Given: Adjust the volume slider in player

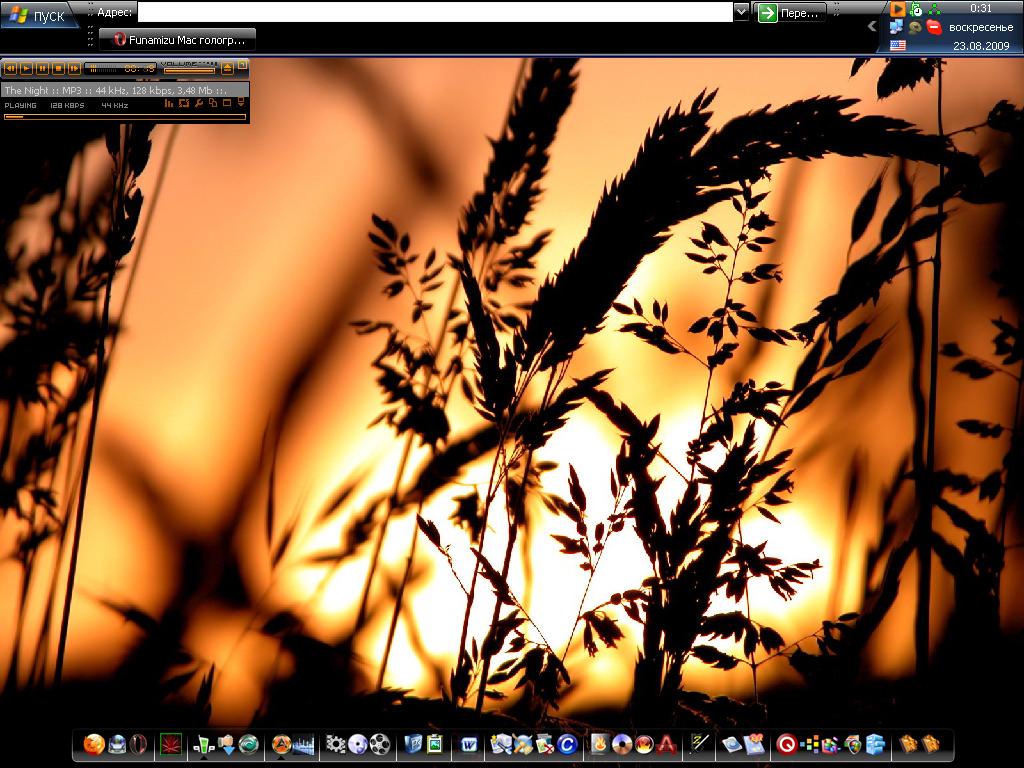Looking at the screenshot, I should 189,70.
